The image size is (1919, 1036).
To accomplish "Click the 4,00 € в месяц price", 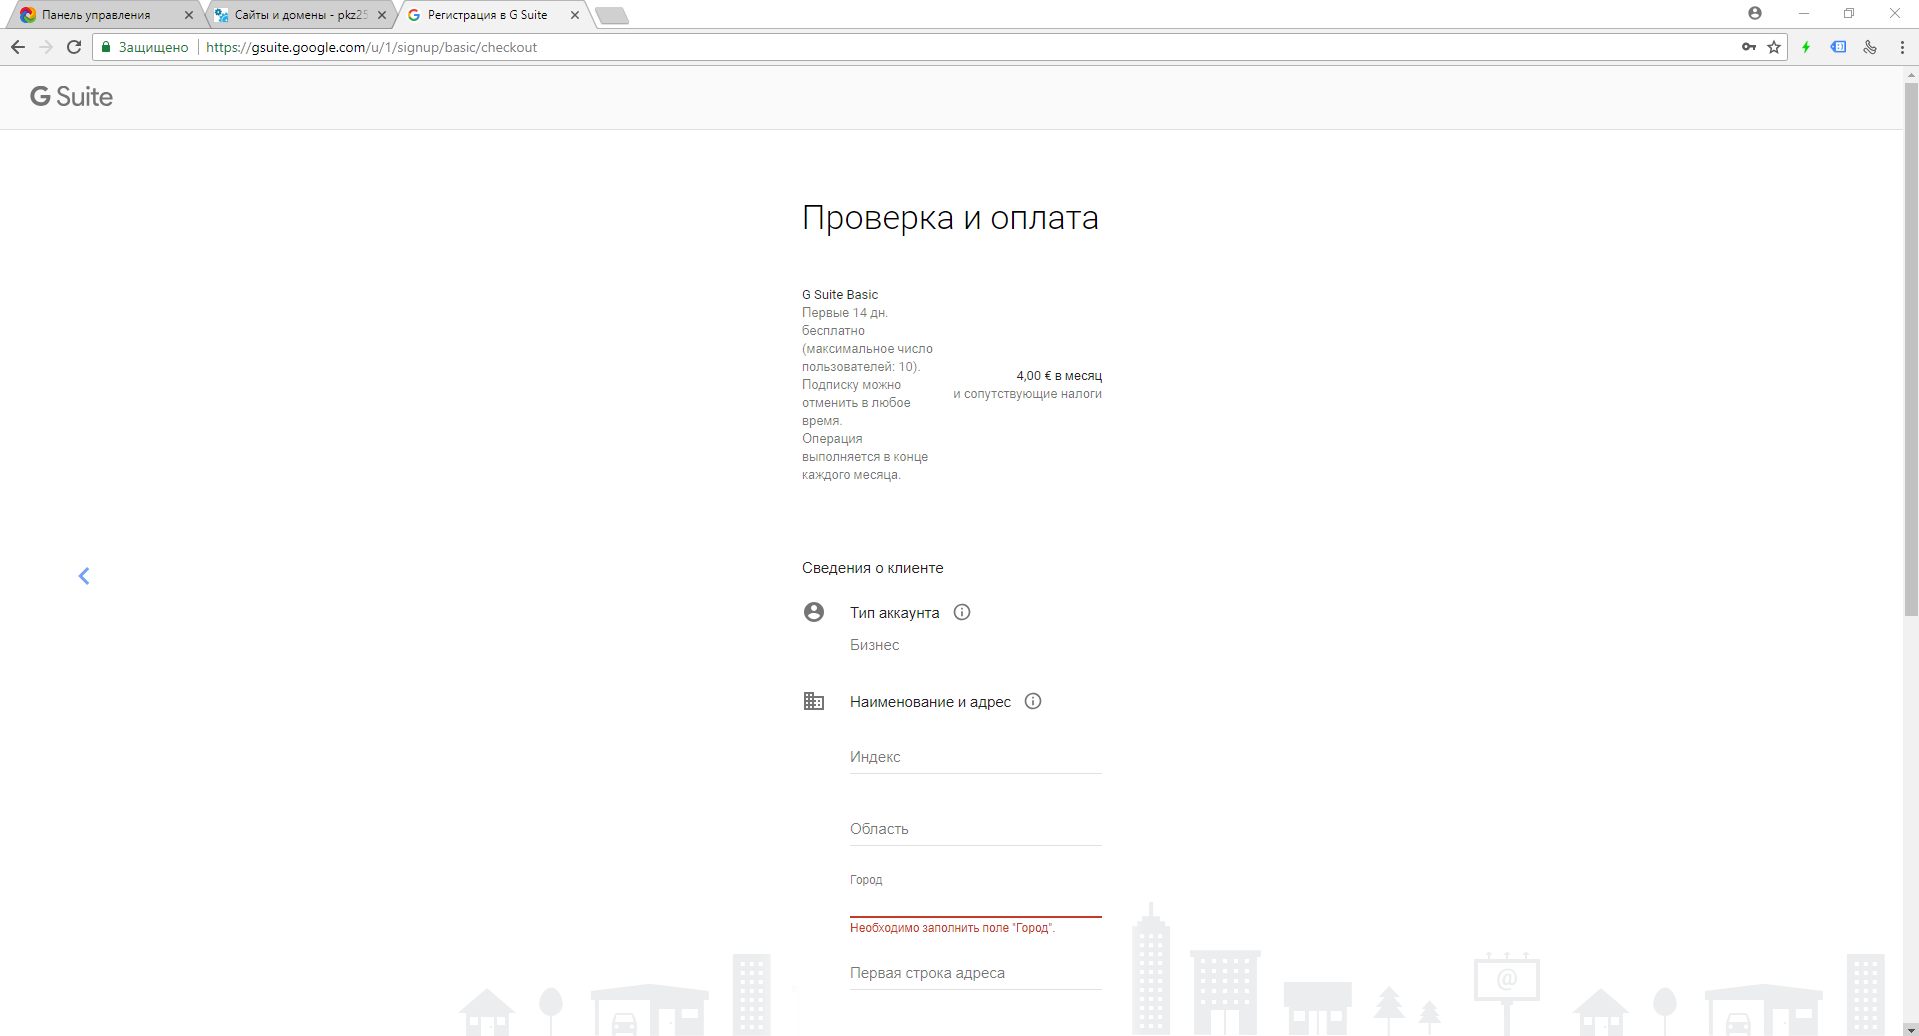I will pyautogui.click(x=1059, y=376).
